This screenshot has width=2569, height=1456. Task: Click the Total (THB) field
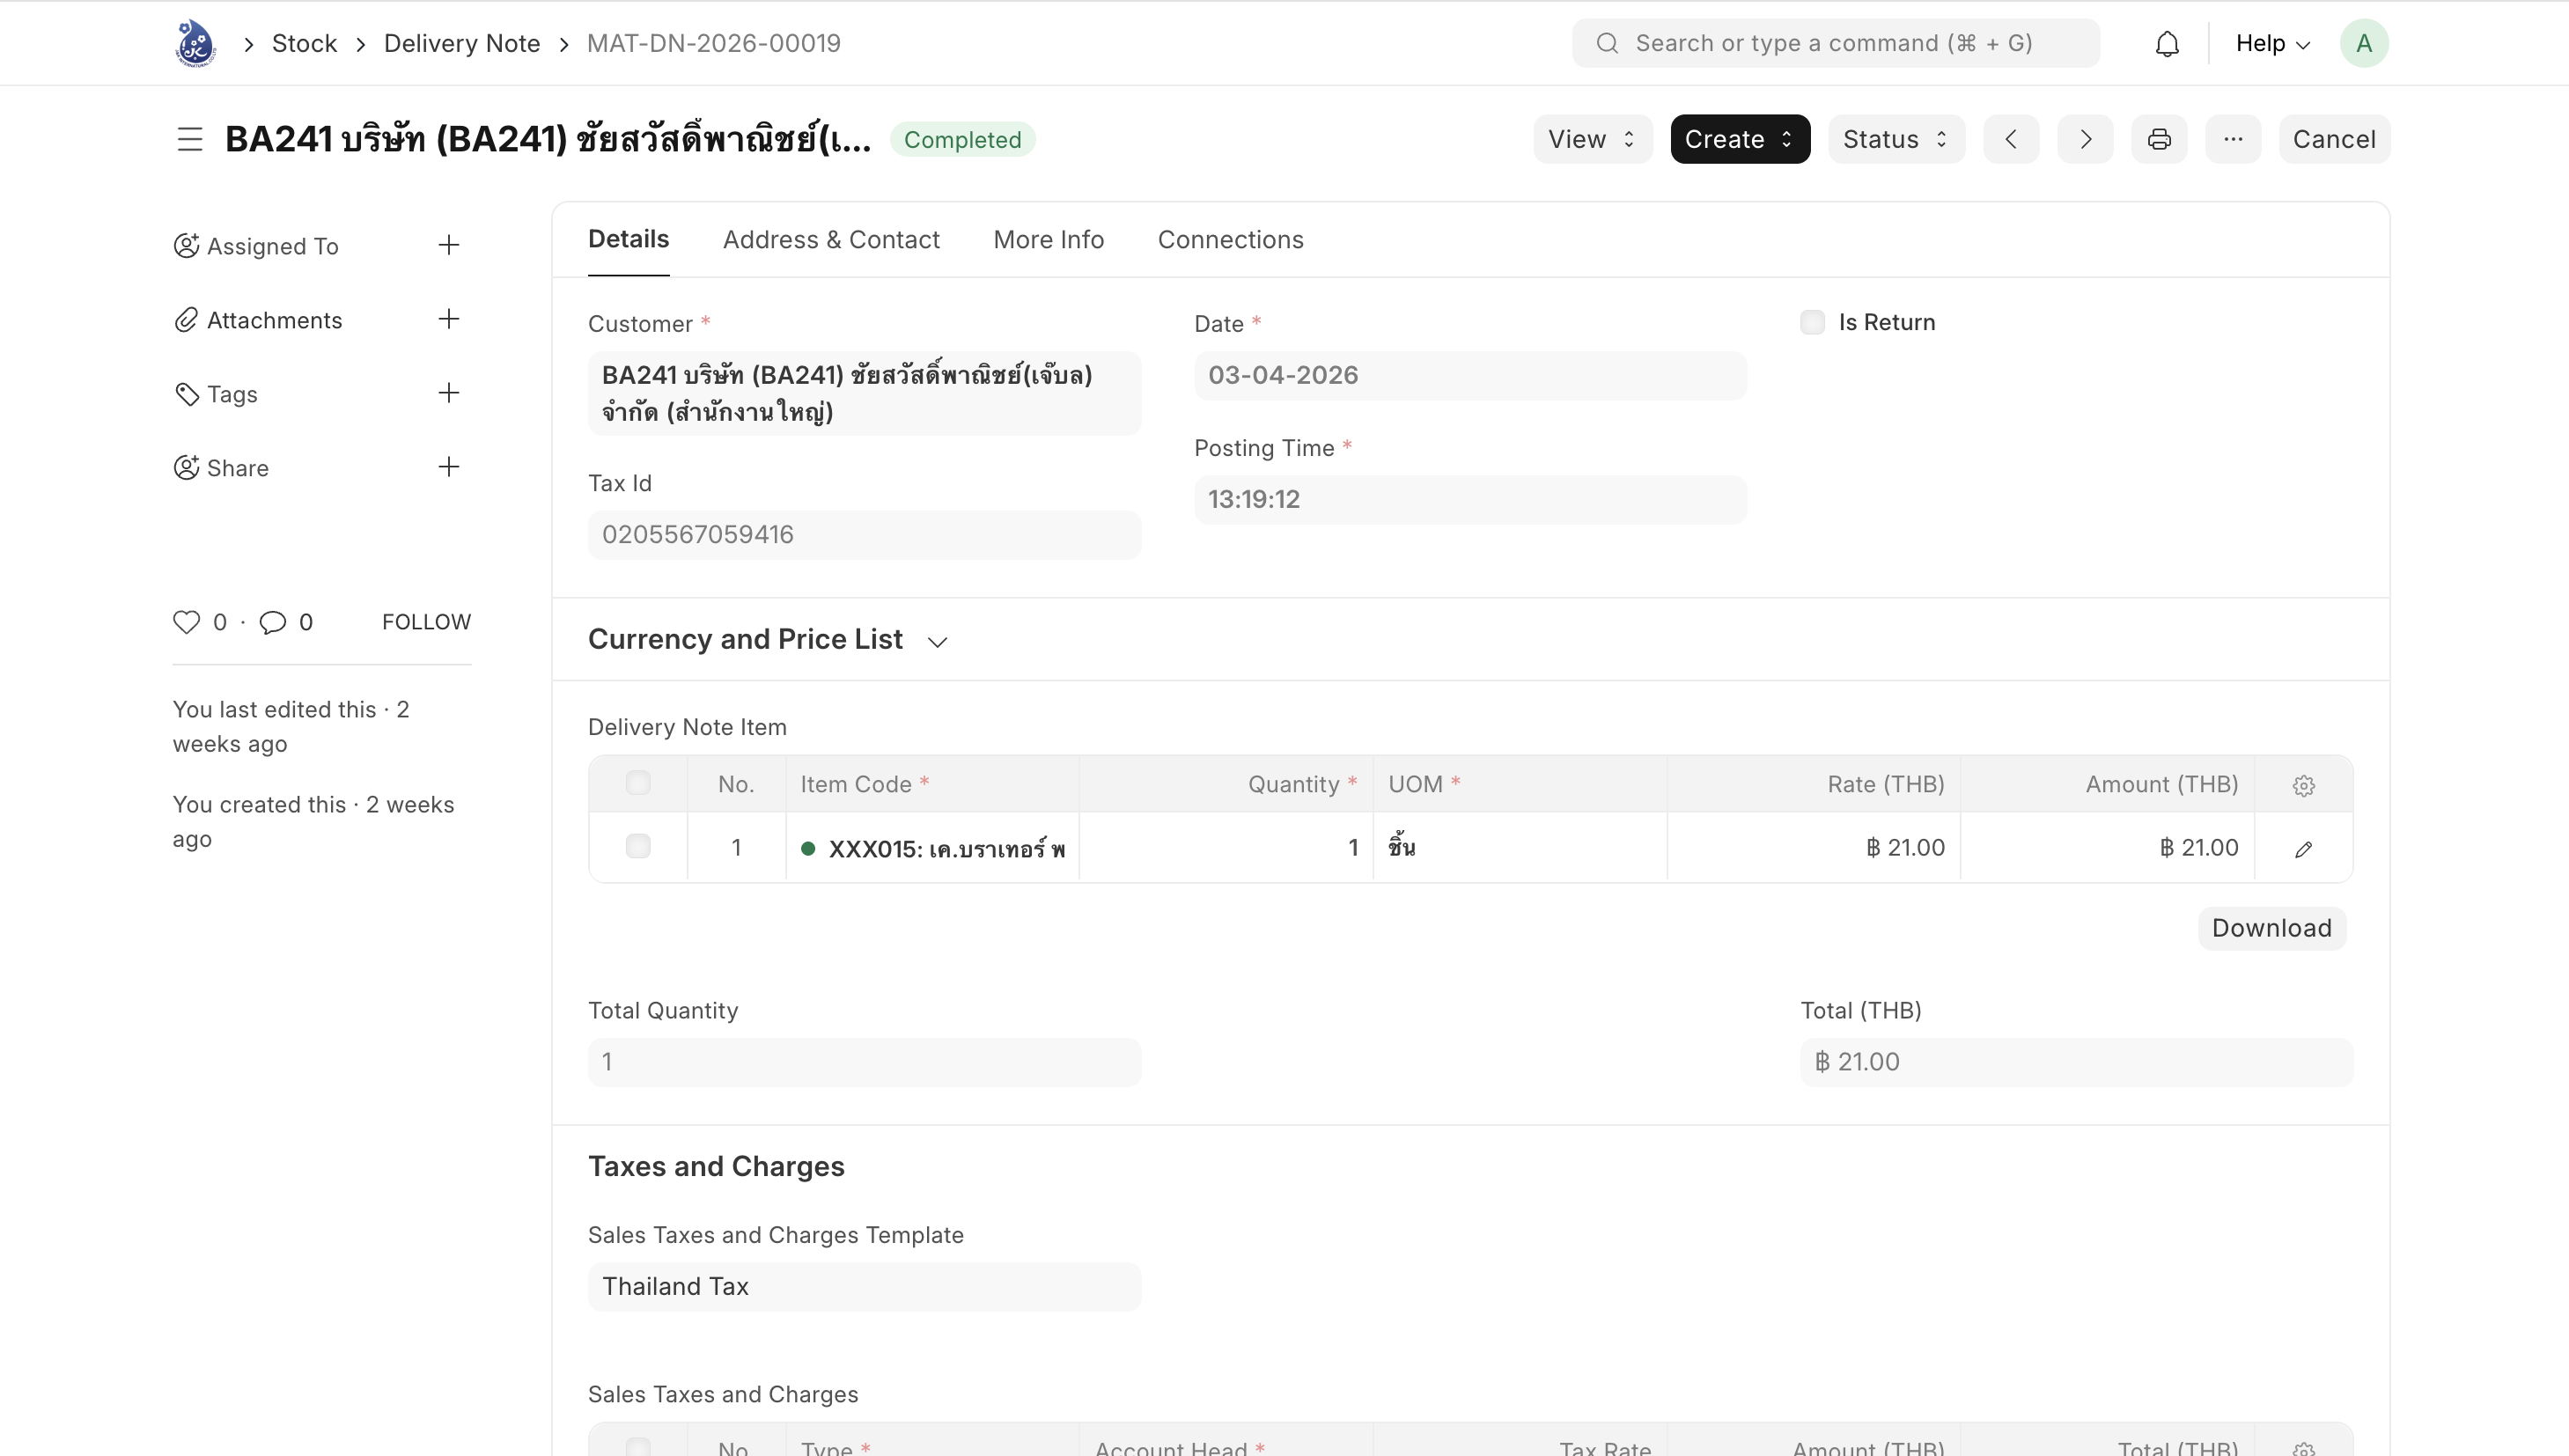click(2076, 1062)
